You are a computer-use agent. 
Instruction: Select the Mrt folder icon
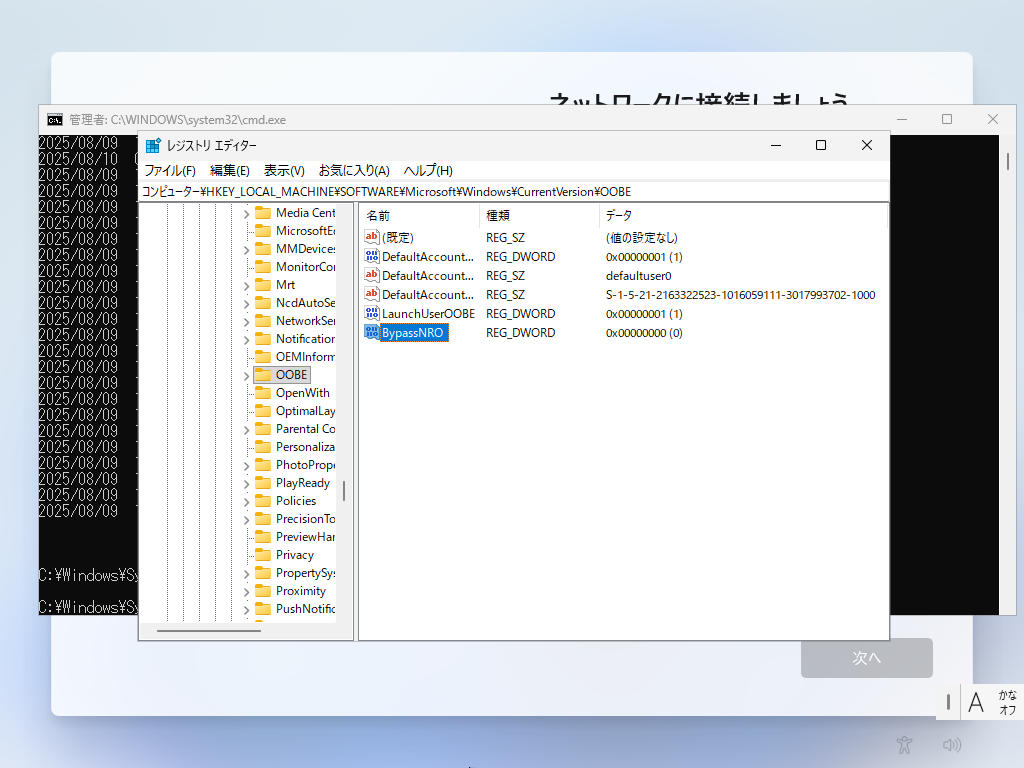pos(263,285)
